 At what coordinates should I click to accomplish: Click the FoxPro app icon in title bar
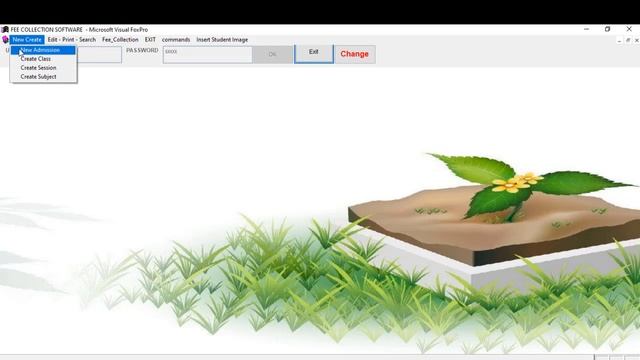point(5,29)
